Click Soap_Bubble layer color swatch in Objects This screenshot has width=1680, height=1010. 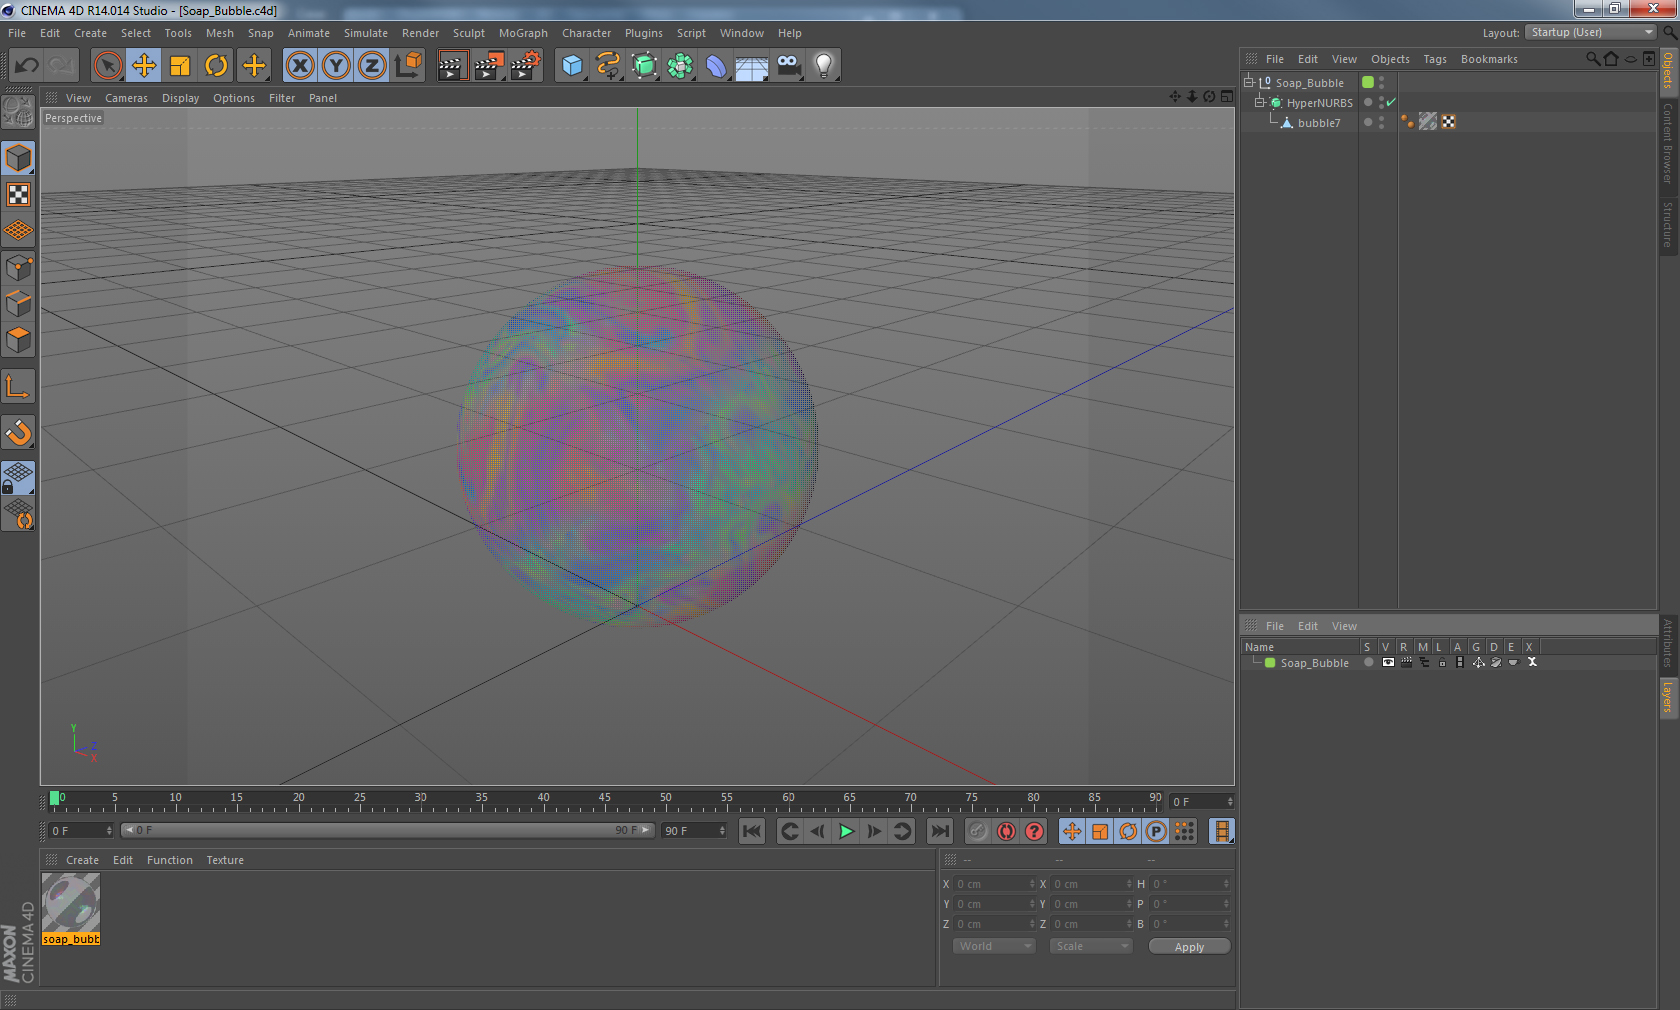(1368, 82)
